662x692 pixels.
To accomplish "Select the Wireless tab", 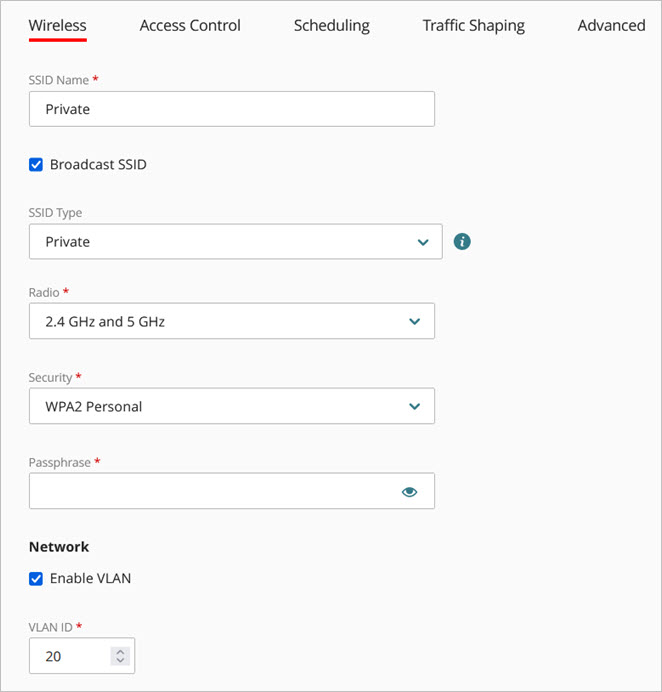I will [x=58, y=26].
